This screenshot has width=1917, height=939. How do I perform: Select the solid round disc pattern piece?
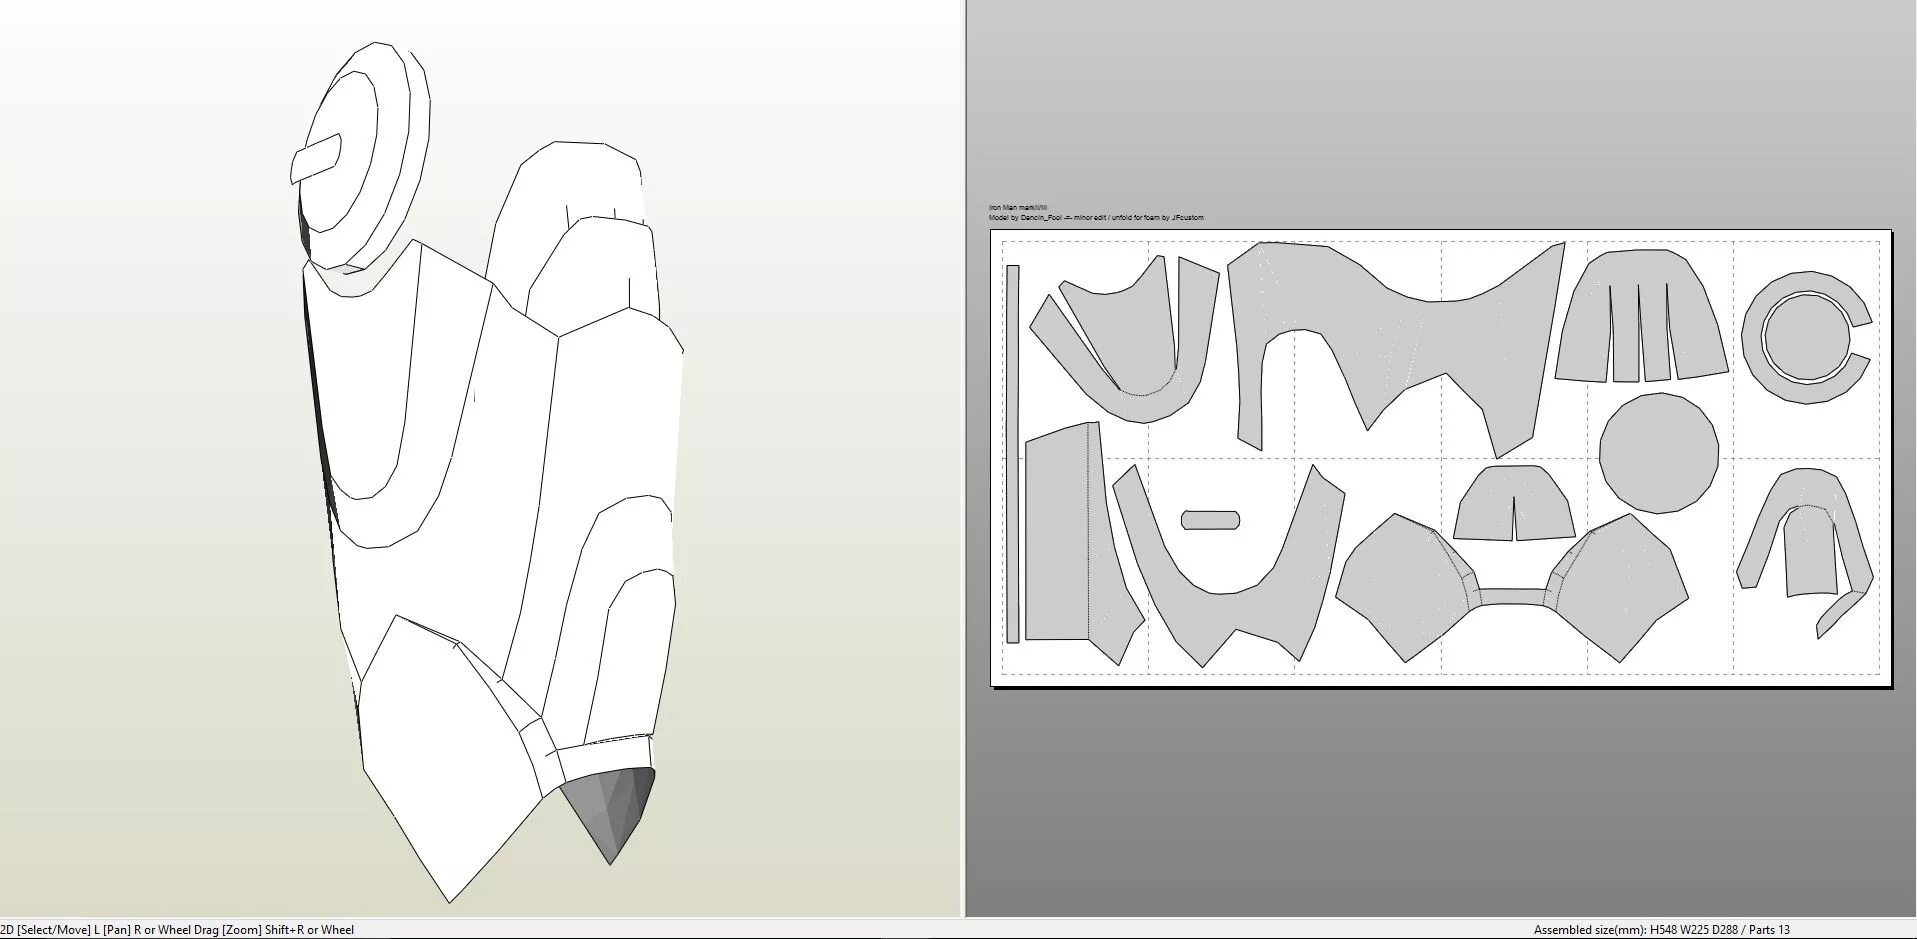tap(1658, 453)
